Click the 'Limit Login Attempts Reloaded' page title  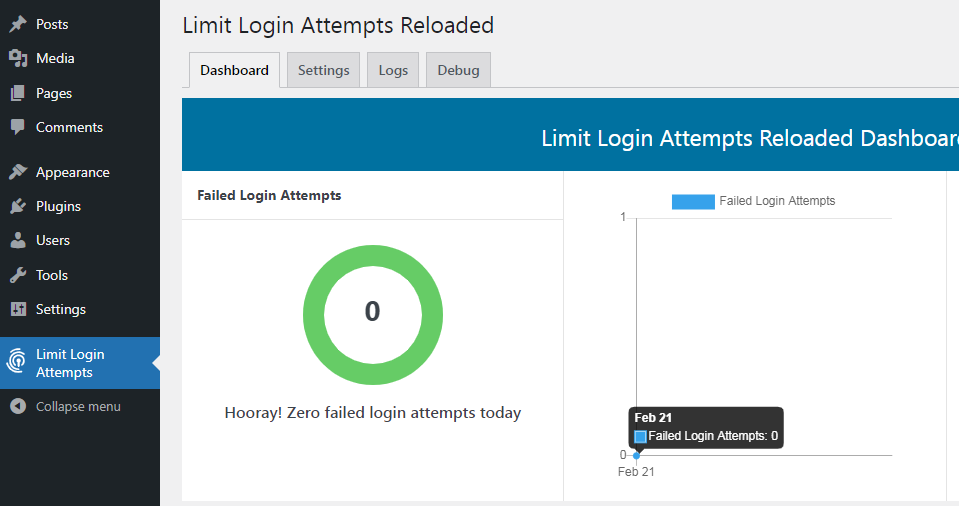coord(338,26)
